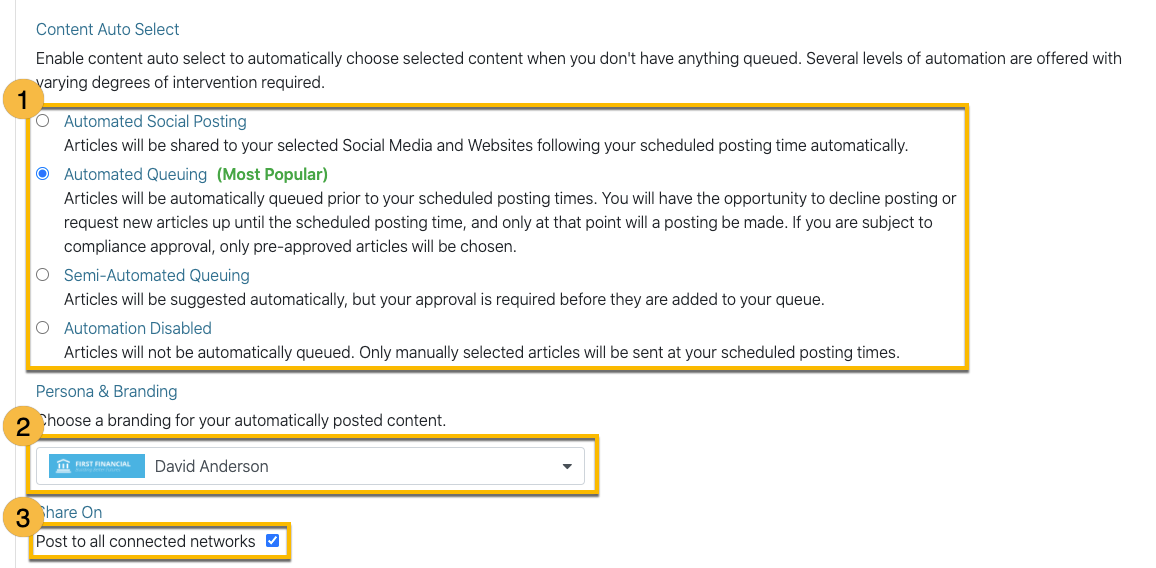1156x568 pixels.
Task: Open the David Anderson persona selector
Action: 310,466
